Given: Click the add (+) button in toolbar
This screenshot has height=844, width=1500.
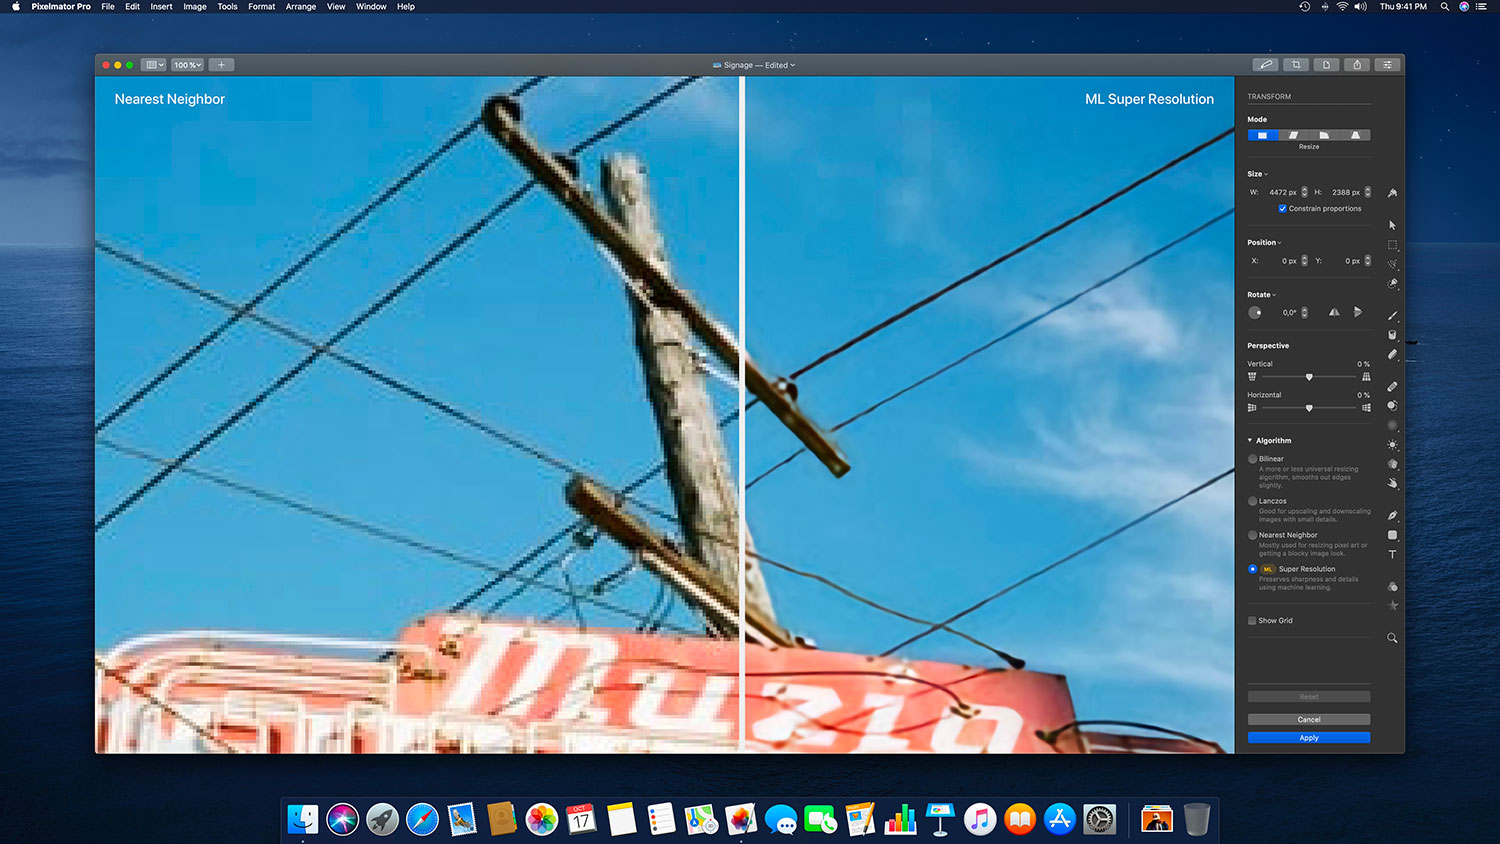Looking at the screenshot, I should pyautogui.click(x=222, y=65).
